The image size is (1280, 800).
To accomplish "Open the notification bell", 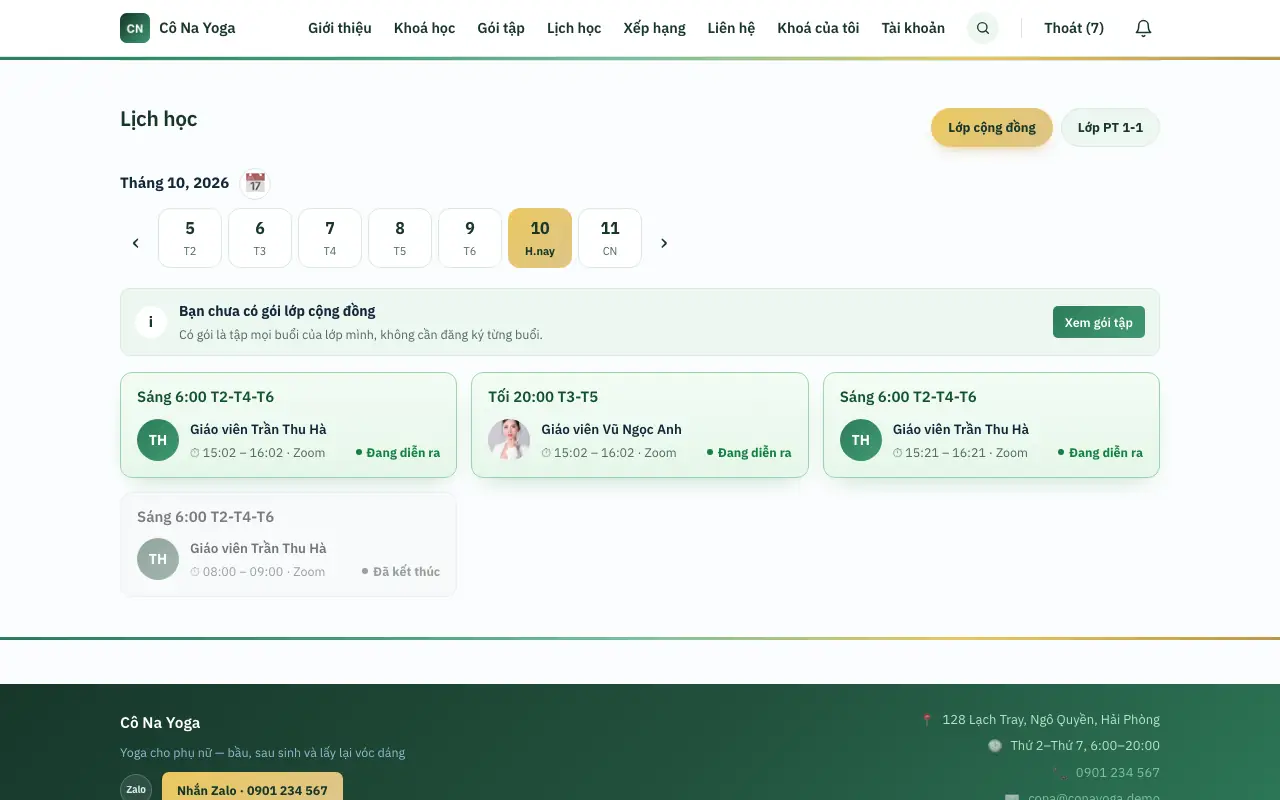I will [x=1143, y=28].
